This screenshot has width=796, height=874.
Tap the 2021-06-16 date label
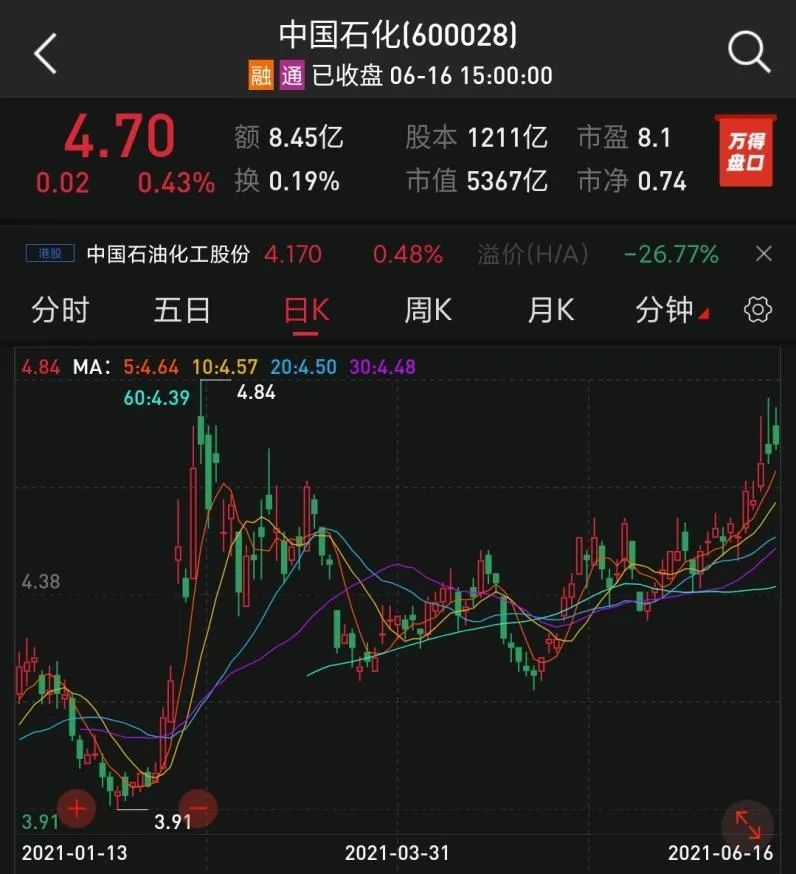pos(721,853)
